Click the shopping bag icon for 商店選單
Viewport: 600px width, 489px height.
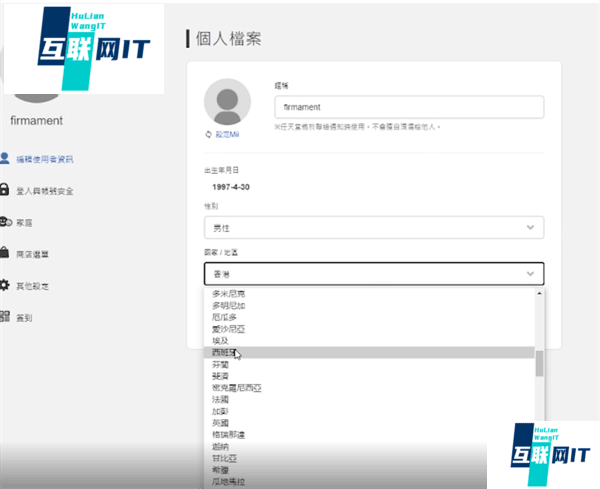(5, 254)
